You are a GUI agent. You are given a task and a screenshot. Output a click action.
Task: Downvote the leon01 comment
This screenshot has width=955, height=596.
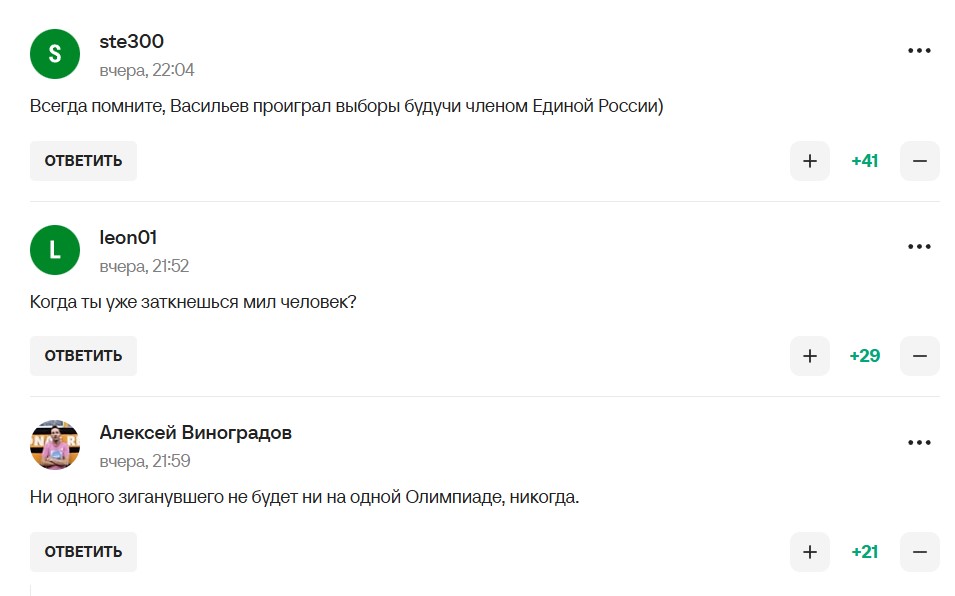pyautogui.click(x=919, y=356)
